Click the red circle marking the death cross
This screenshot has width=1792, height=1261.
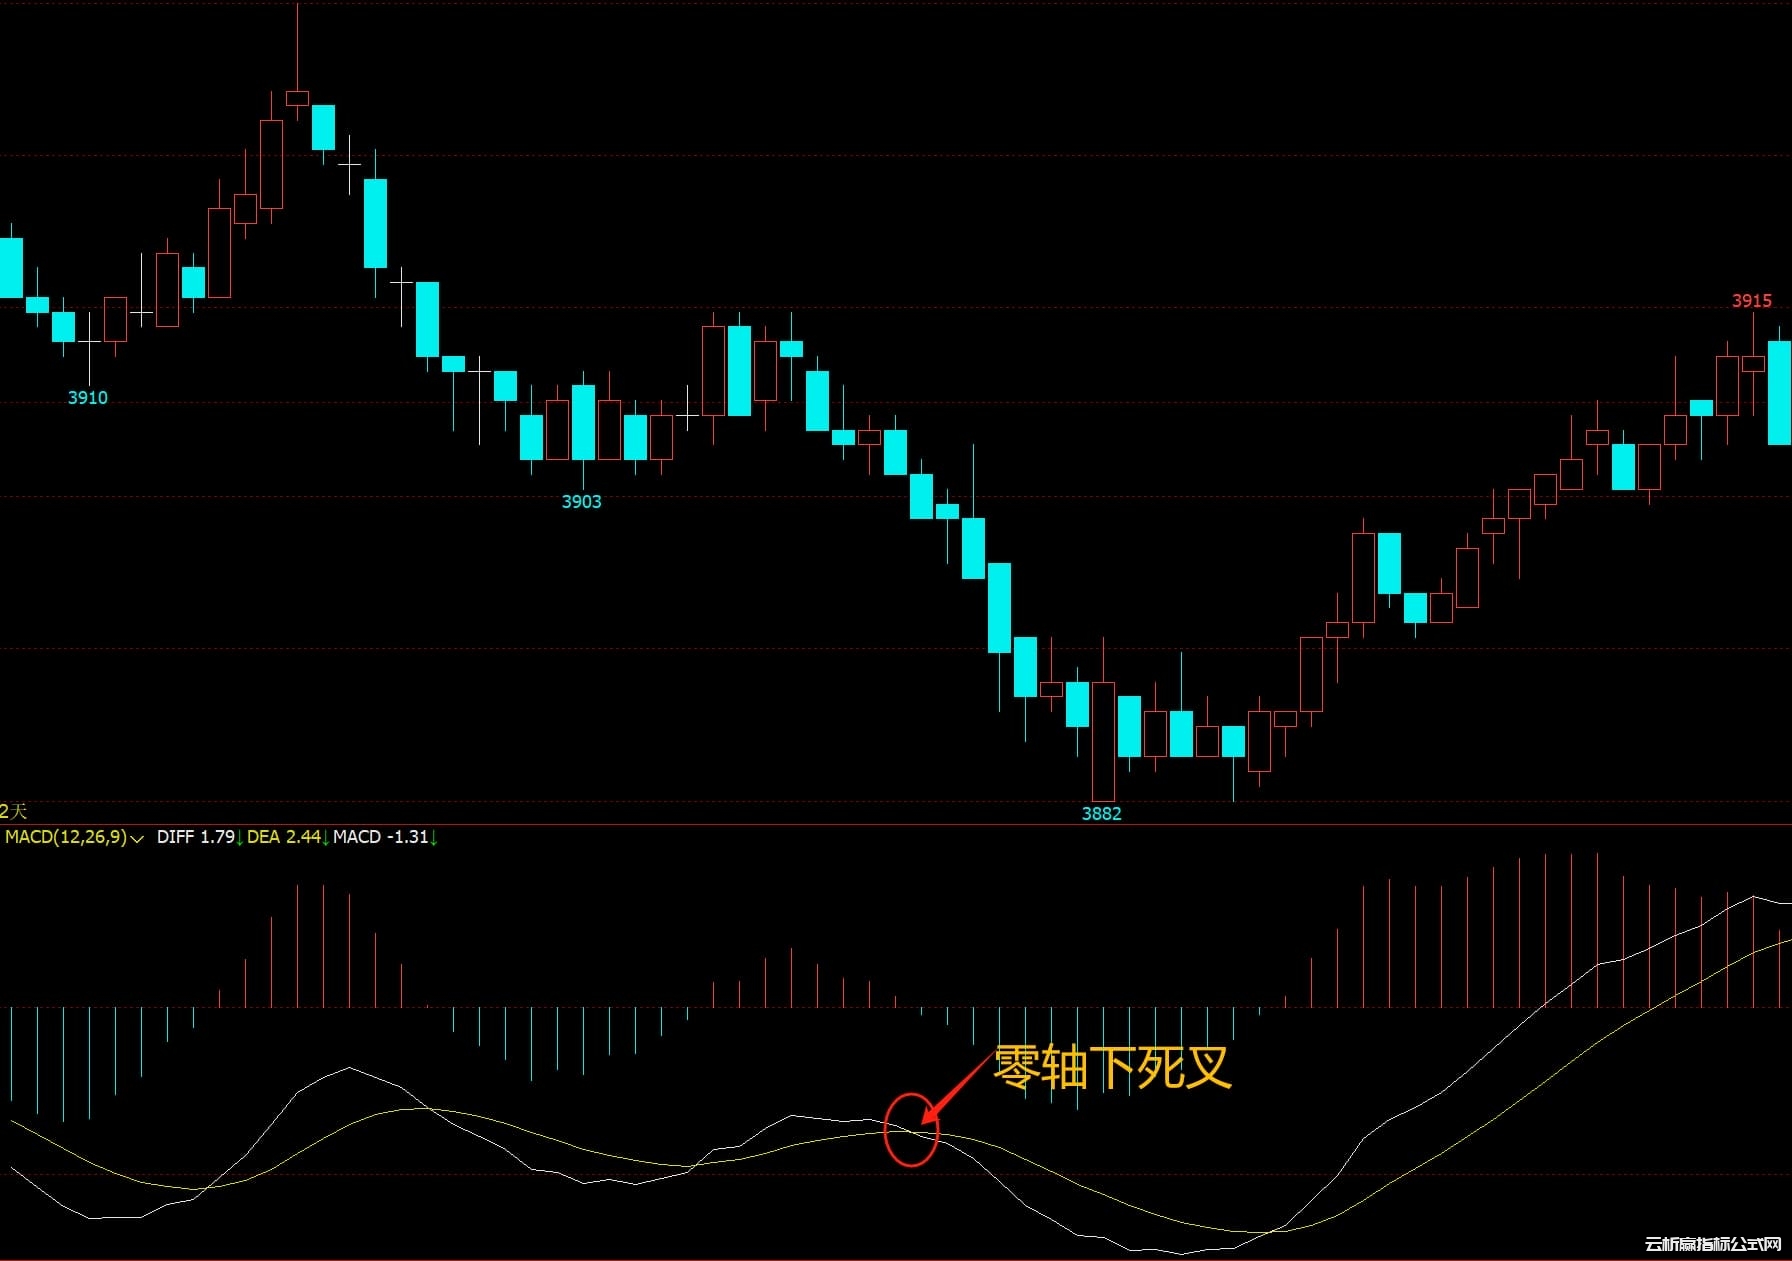coord(911,1130)
